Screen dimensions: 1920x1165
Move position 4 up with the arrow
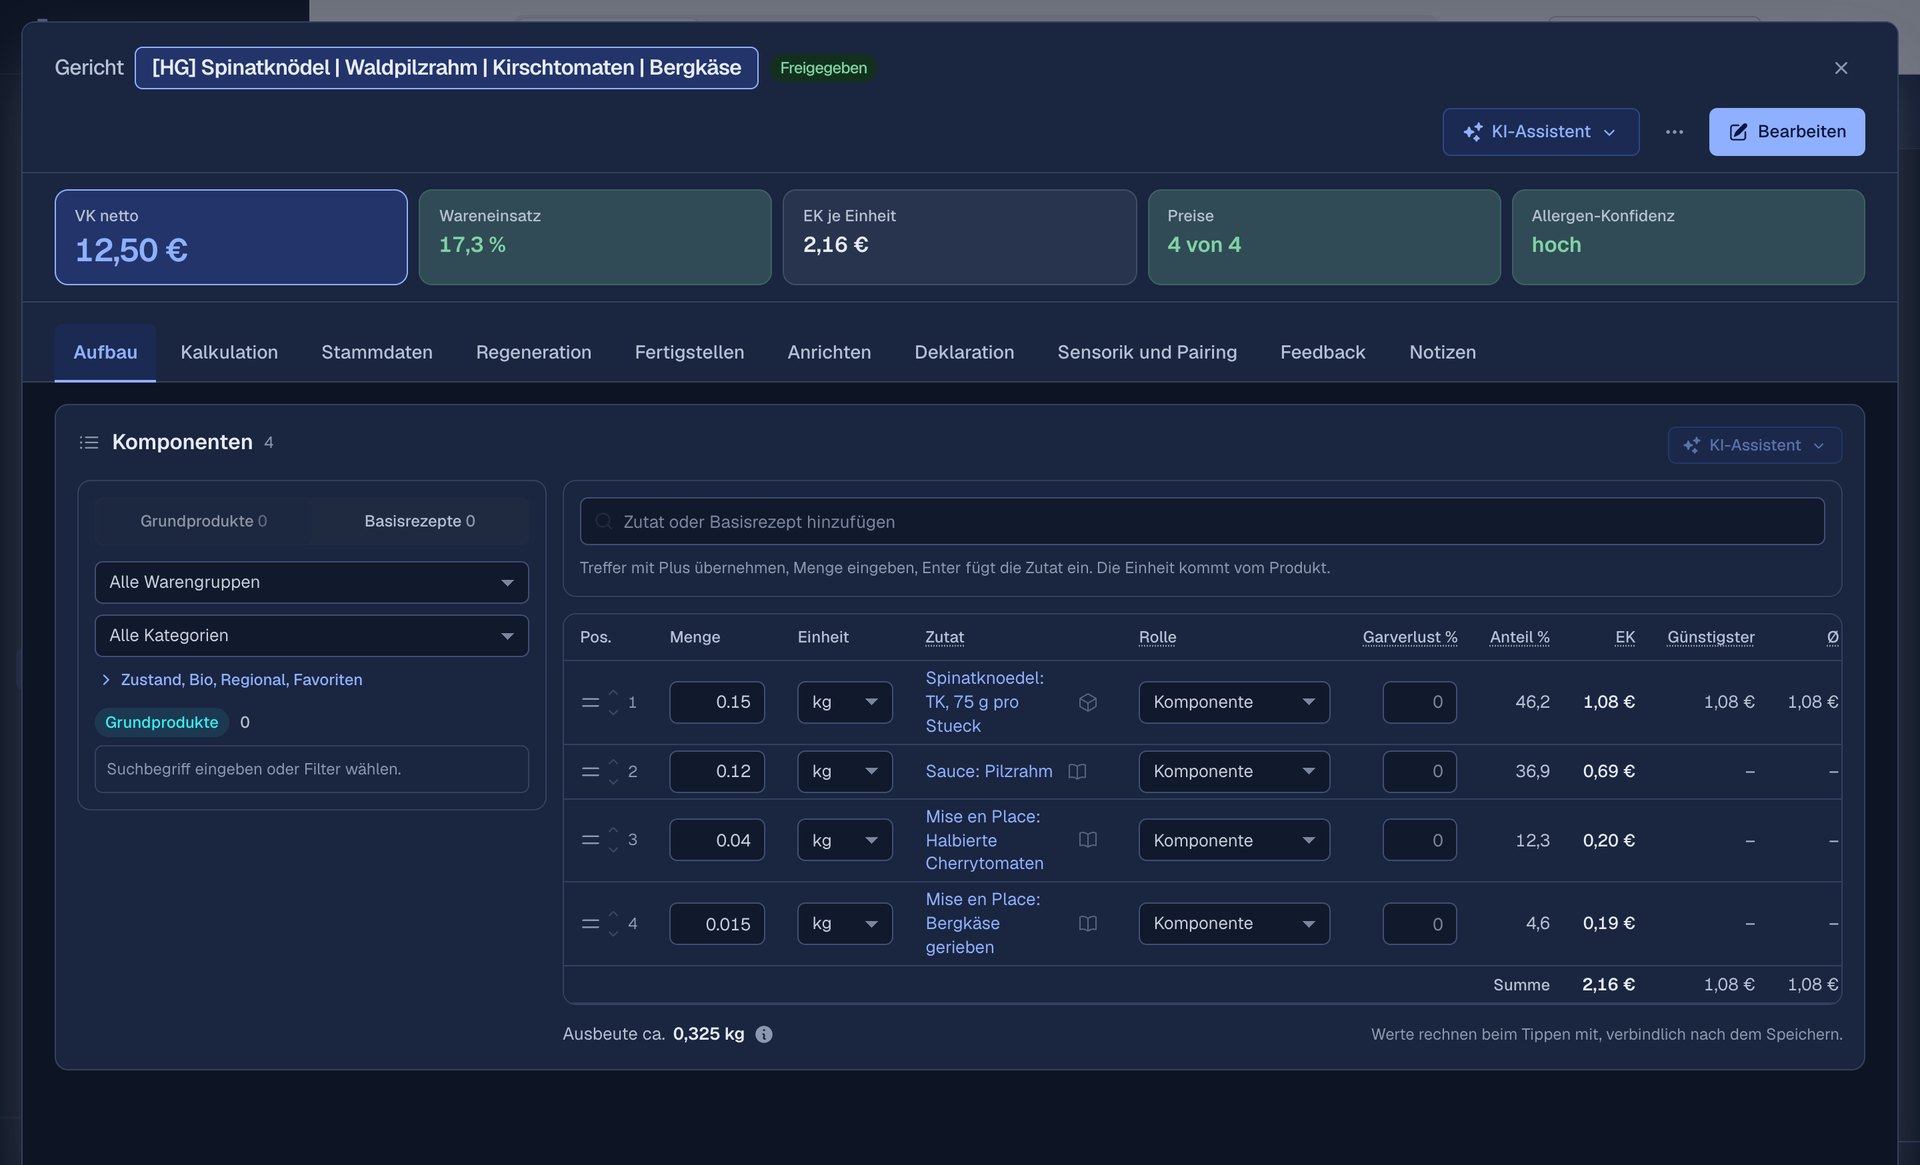(613, 913)
